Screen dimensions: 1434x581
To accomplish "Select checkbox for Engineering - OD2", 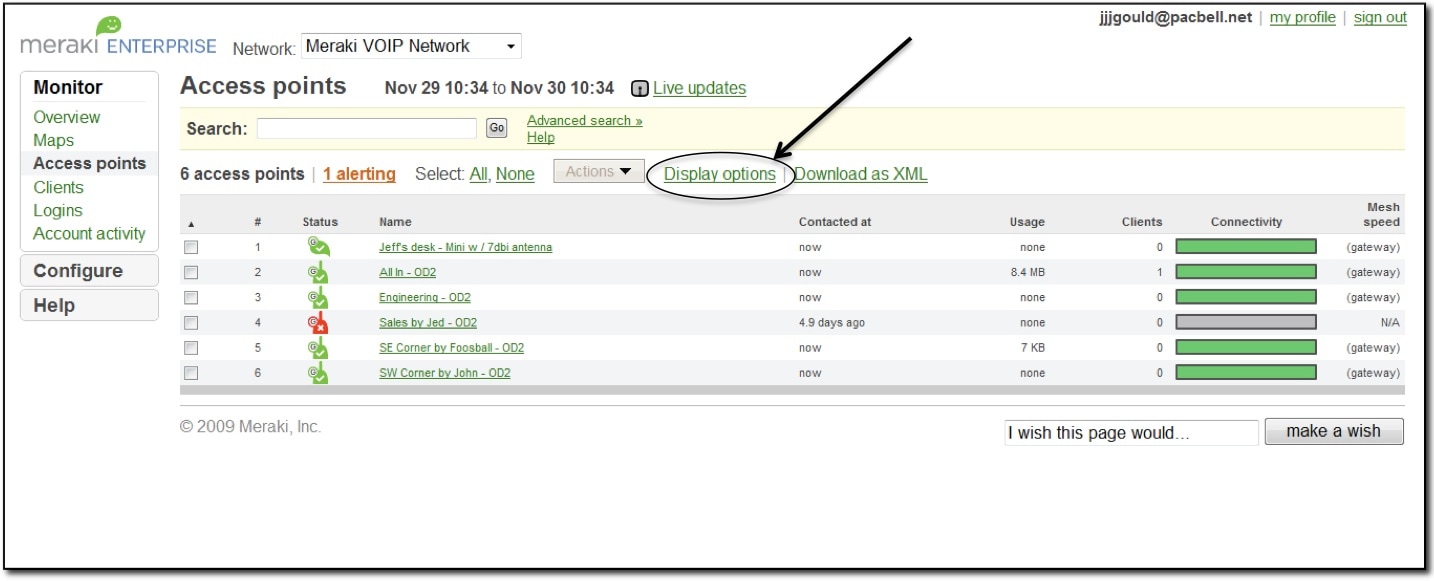I will (191, 297).
